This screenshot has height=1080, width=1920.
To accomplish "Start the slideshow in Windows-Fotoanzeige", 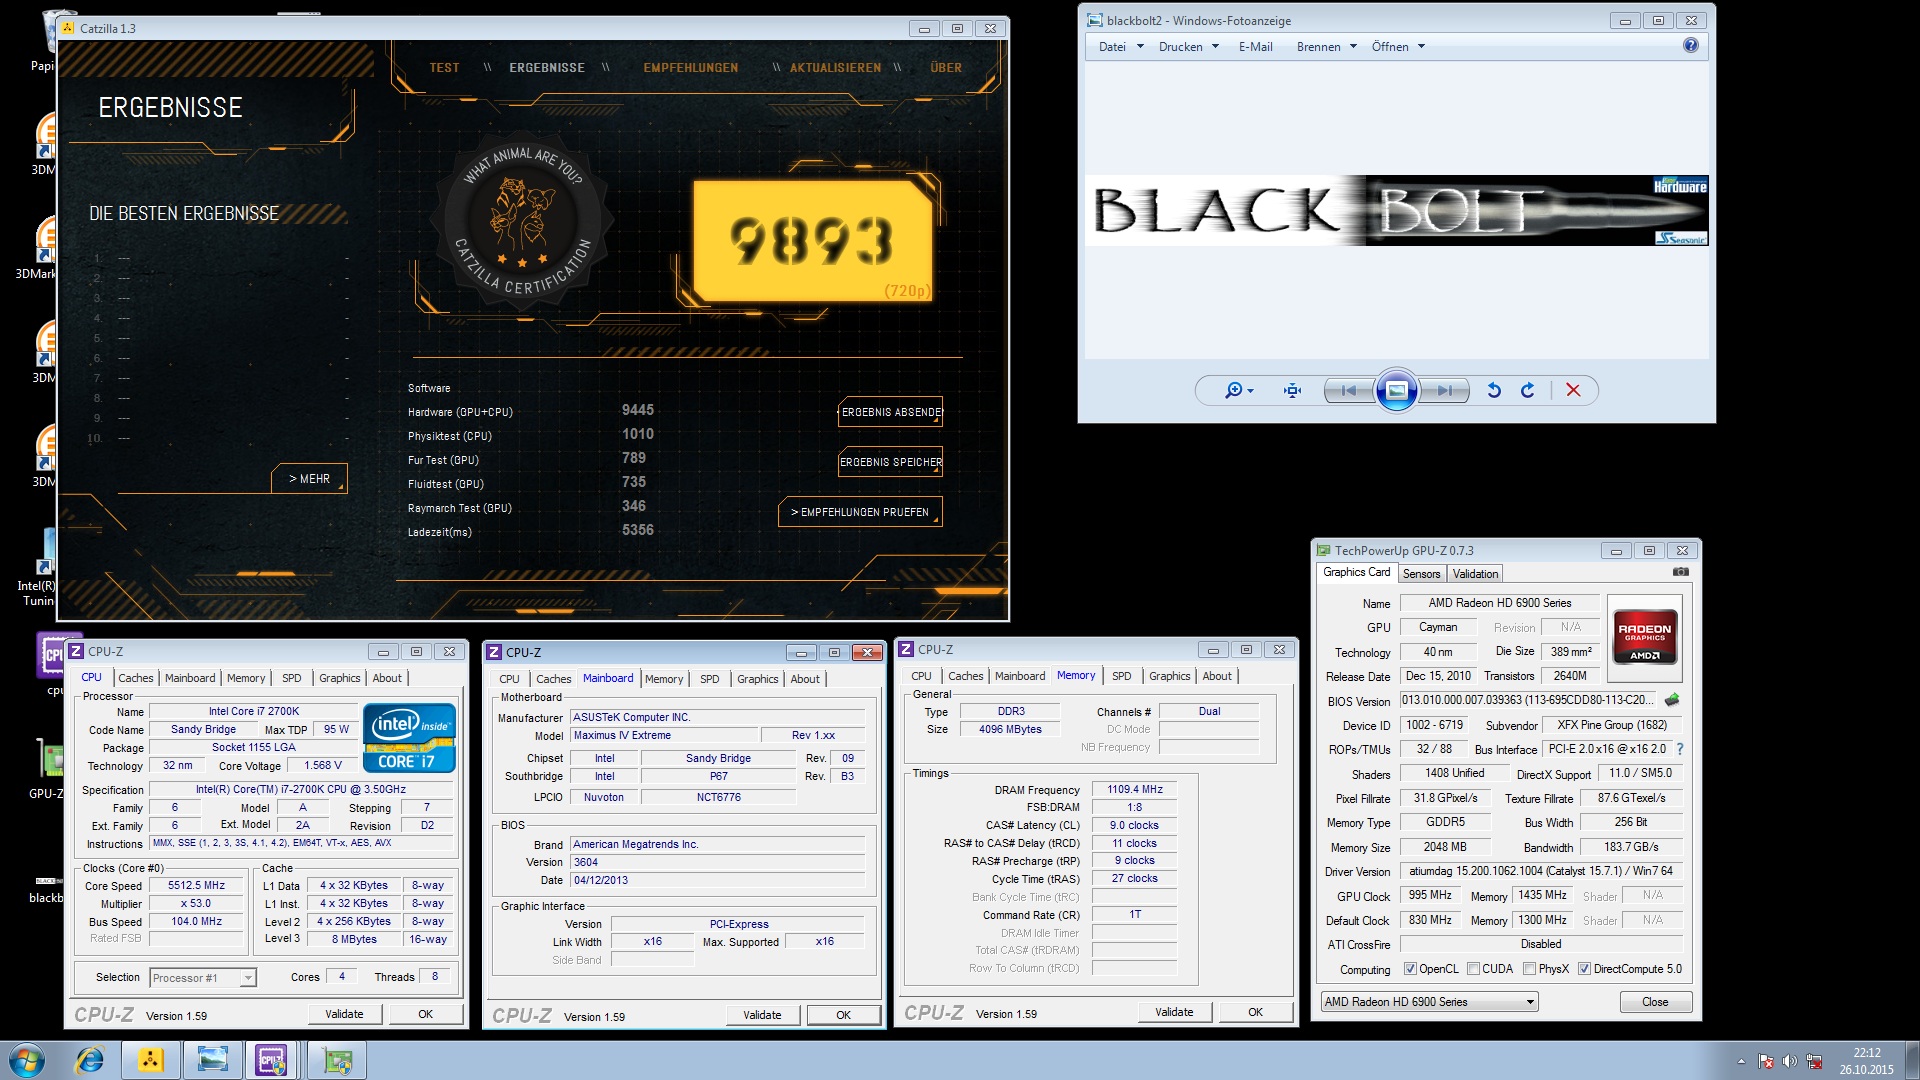I will 1397,391.
